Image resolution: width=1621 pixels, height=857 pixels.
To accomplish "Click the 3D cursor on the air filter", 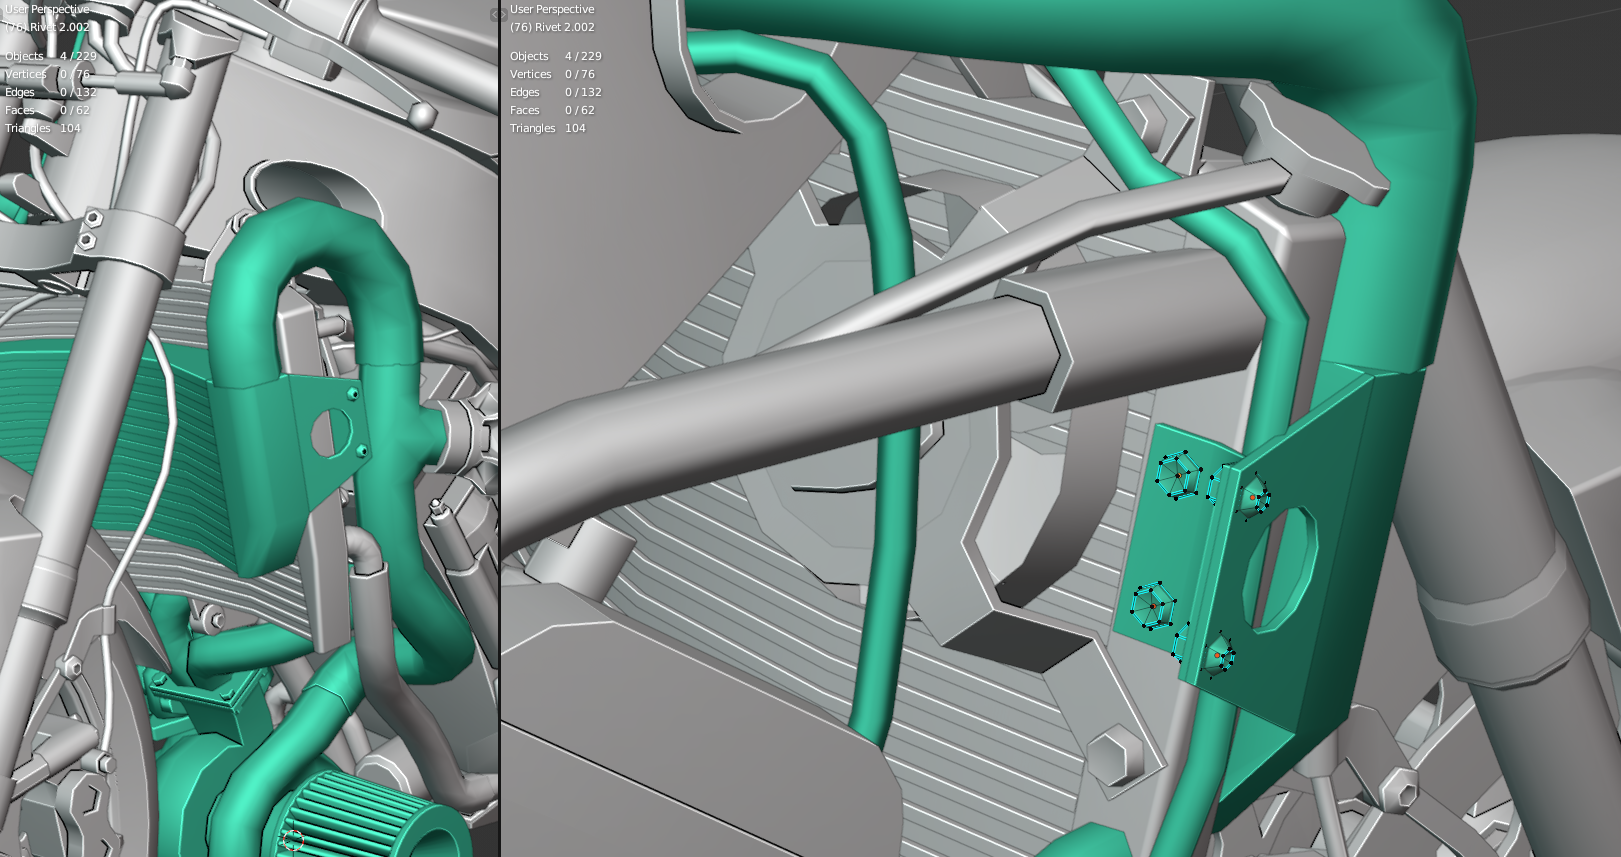I will (292, 840).
